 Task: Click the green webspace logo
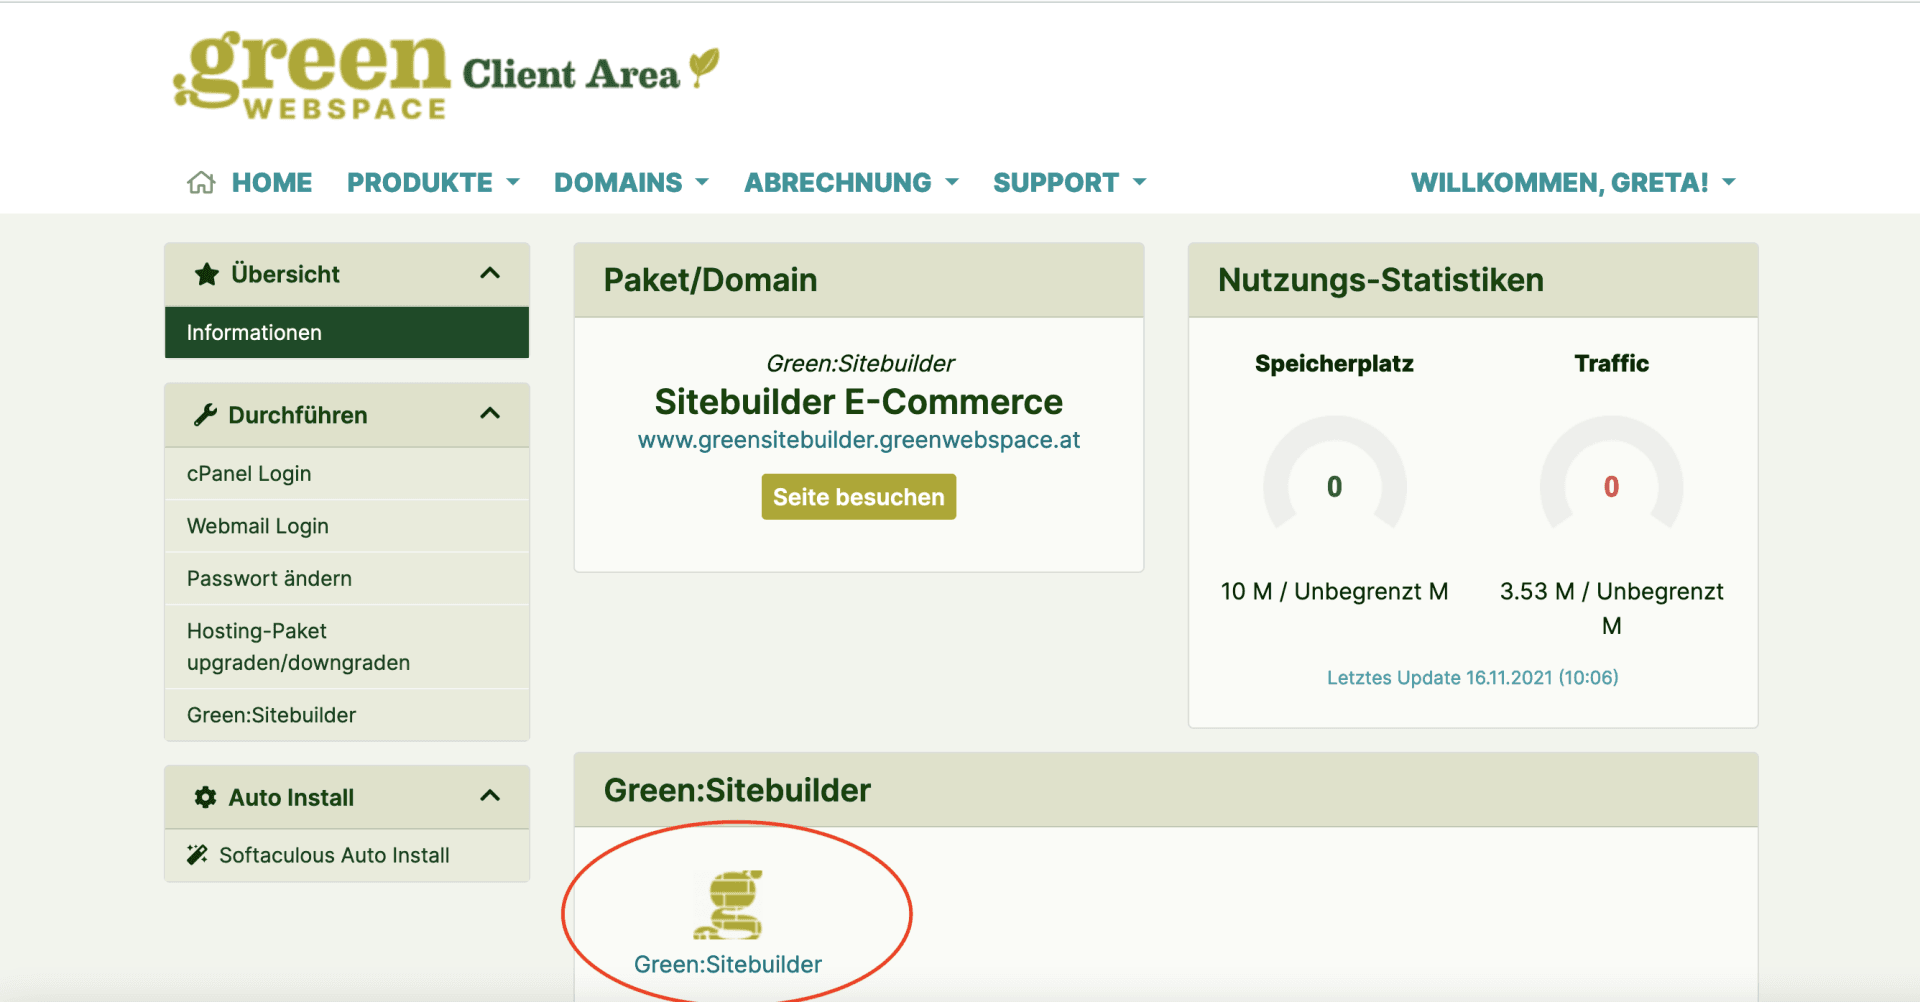[312, 75]
